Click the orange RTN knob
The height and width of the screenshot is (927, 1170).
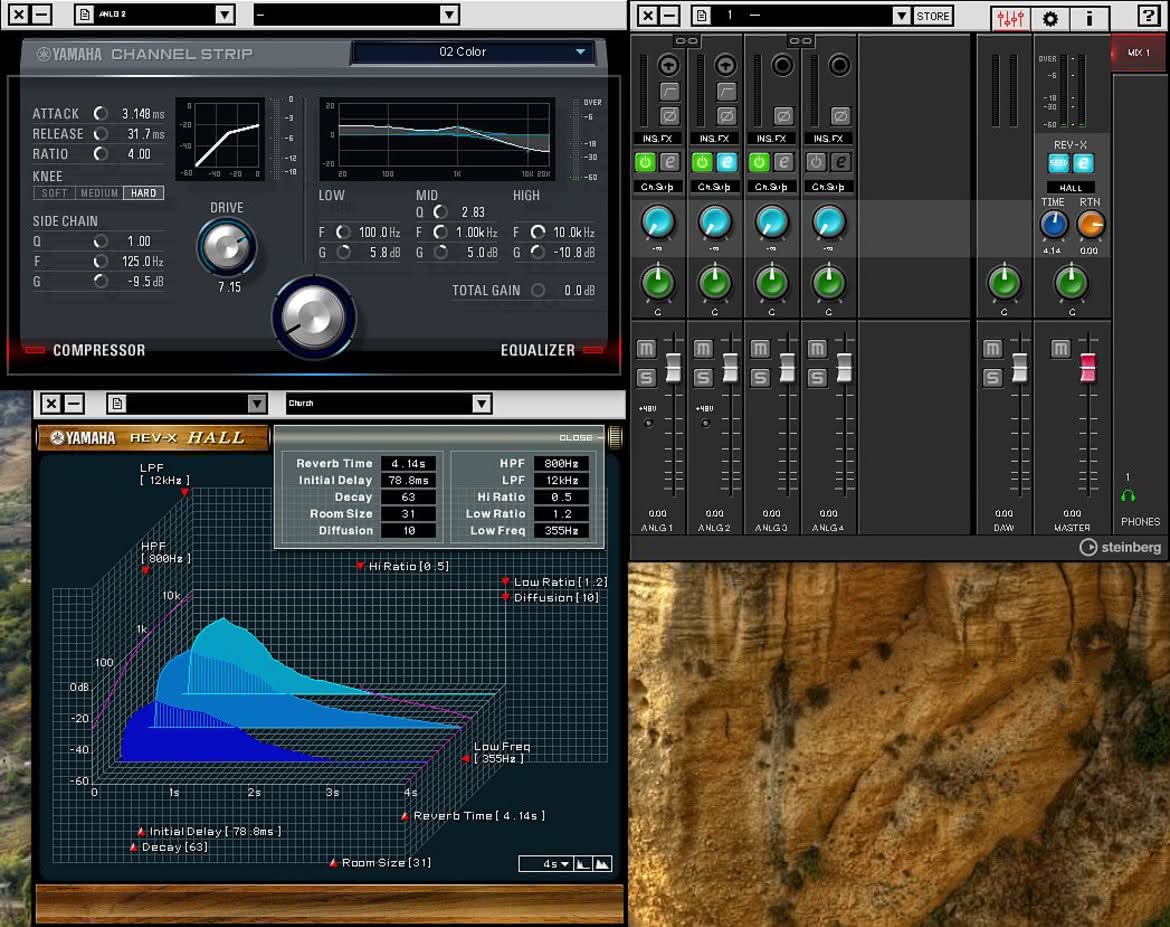pos(1090,225)
